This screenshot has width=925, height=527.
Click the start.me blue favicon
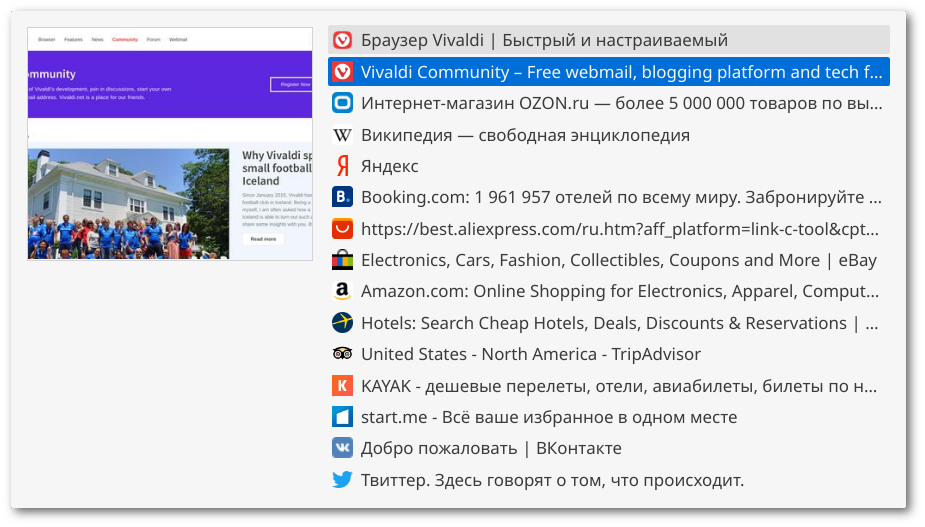click(x=342, y=417)
